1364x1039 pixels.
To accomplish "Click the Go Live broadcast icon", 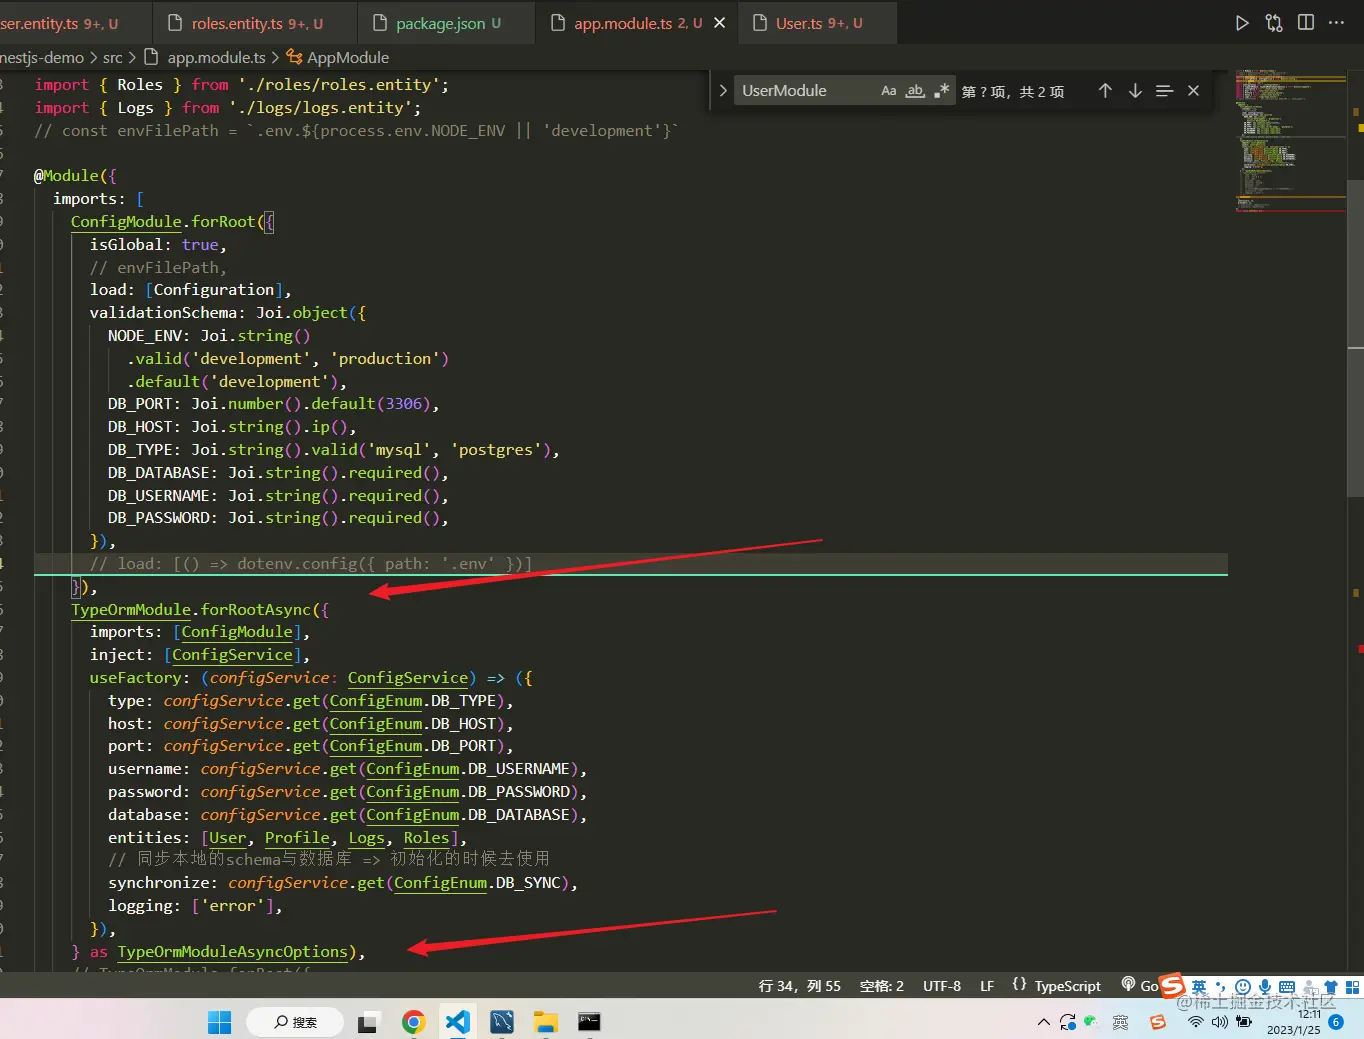I will pos(1129,985).
